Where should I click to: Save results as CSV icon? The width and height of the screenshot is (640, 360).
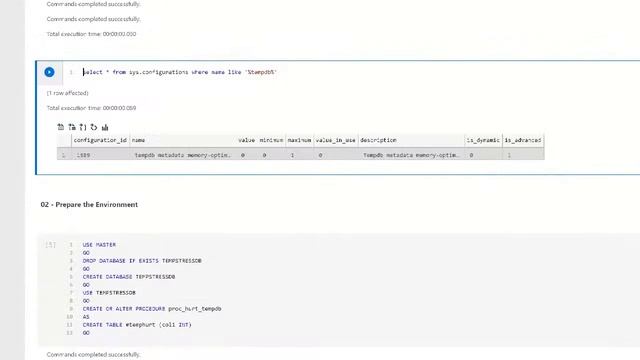pos(61,127)
